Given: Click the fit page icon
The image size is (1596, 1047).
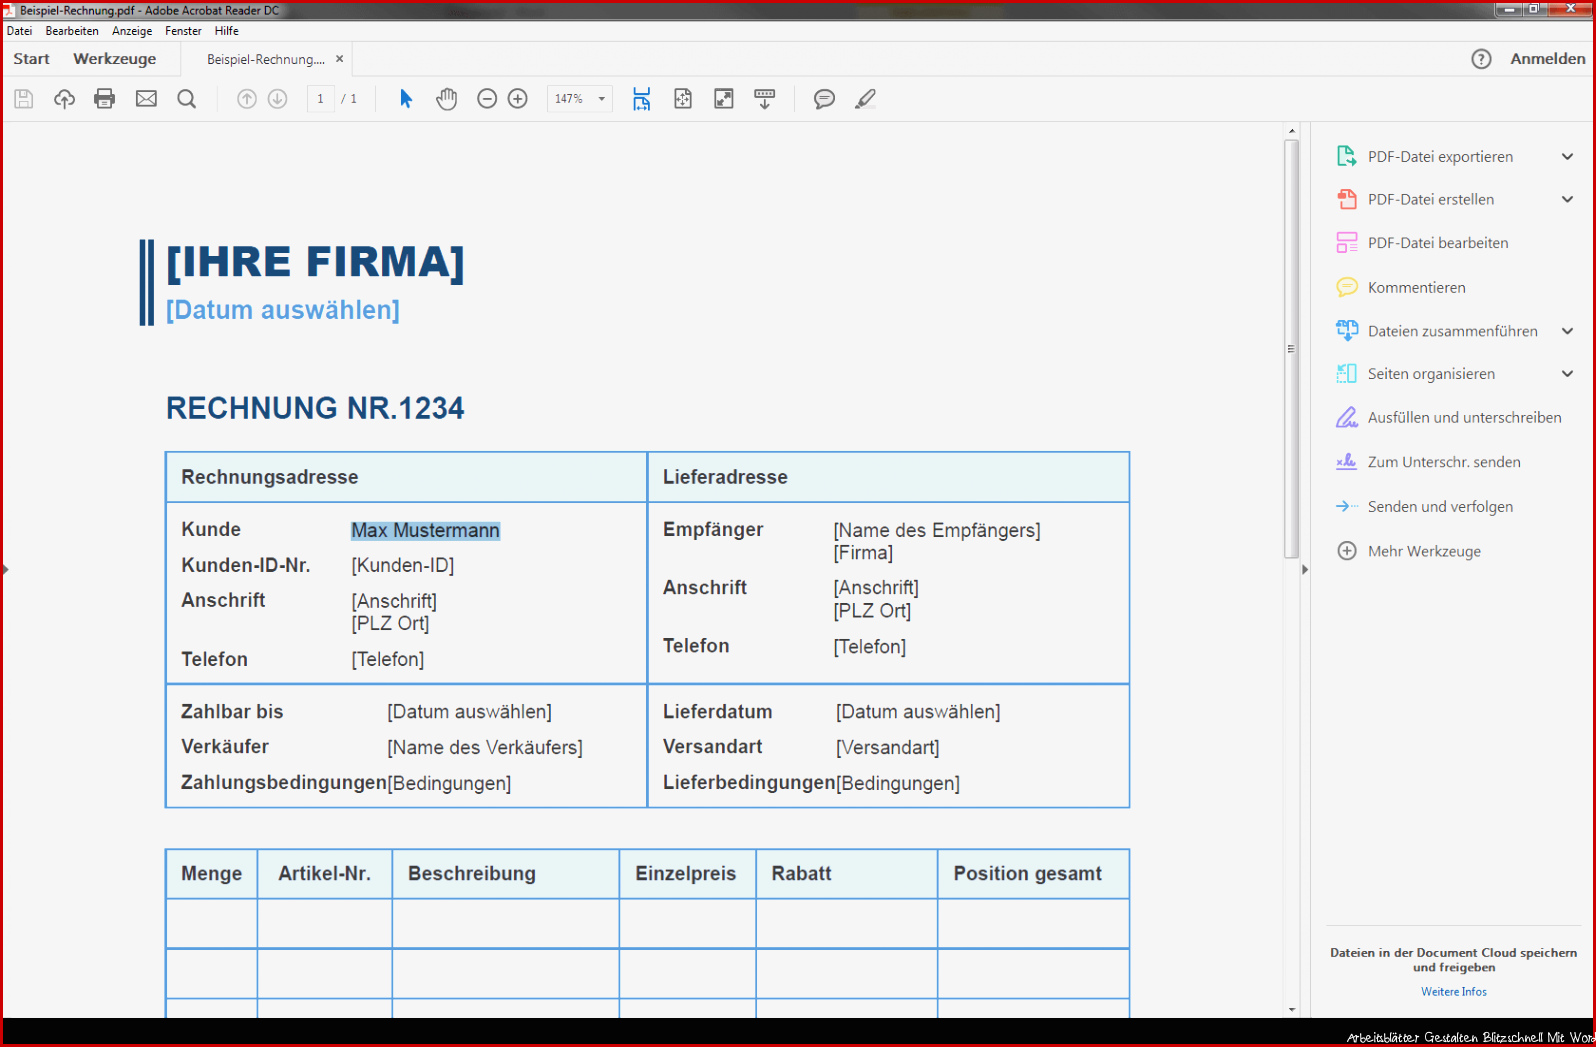Looking at the screenshot, I should point(683,99).
